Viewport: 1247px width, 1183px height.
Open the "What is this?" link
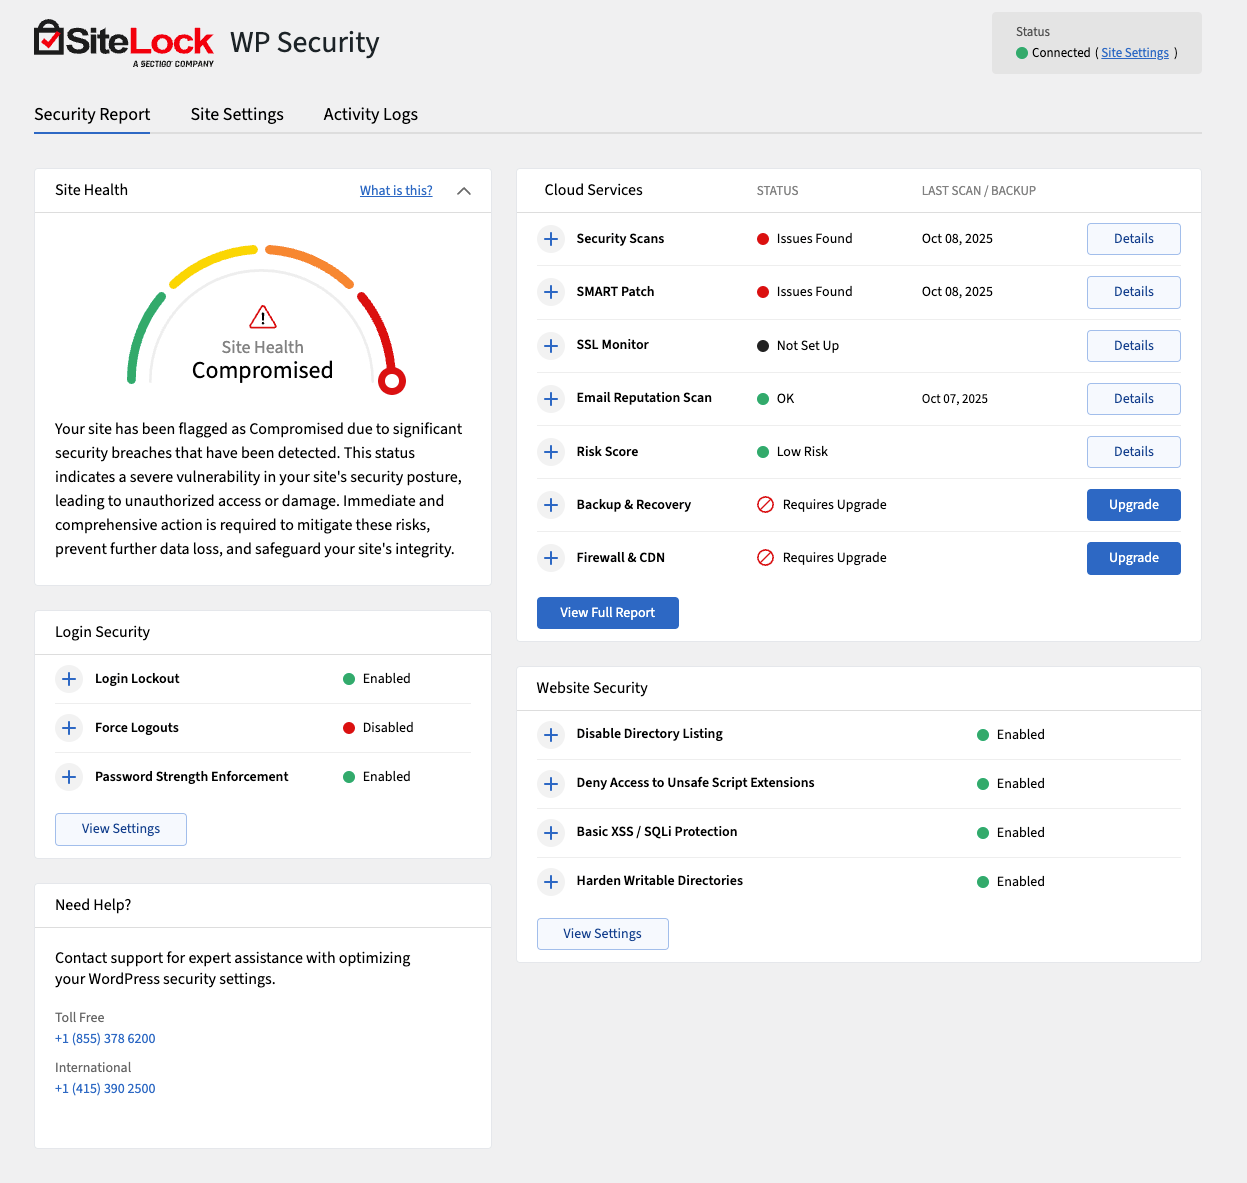click(396, 190)
